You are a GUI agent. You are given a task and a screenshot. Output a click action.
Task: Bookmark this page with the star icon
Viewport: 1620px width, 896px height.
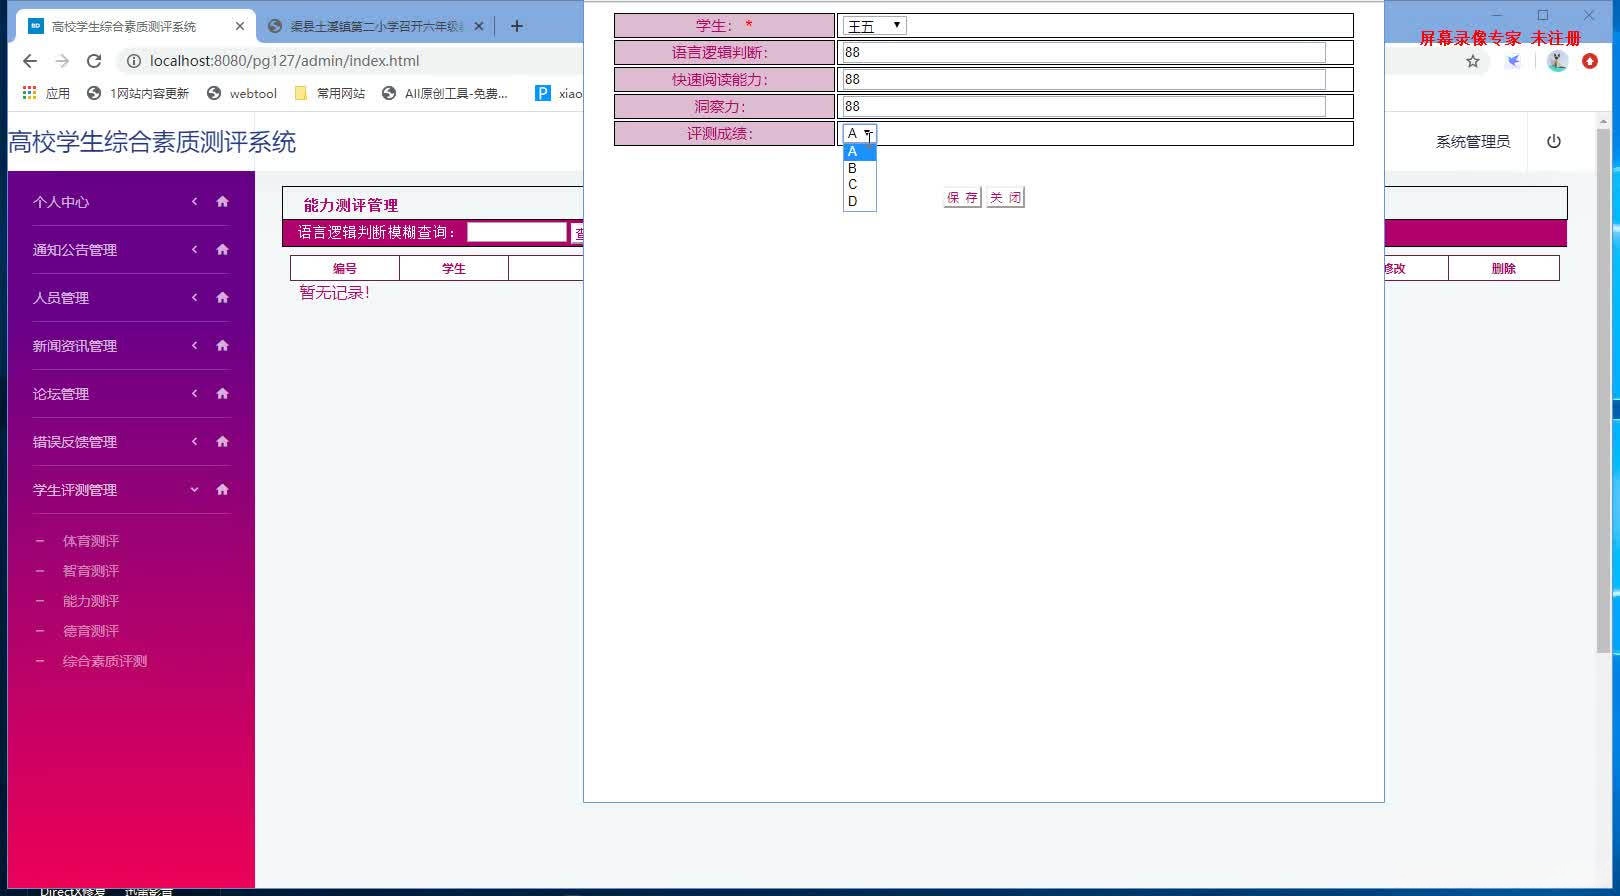(x=1473, y=61)
